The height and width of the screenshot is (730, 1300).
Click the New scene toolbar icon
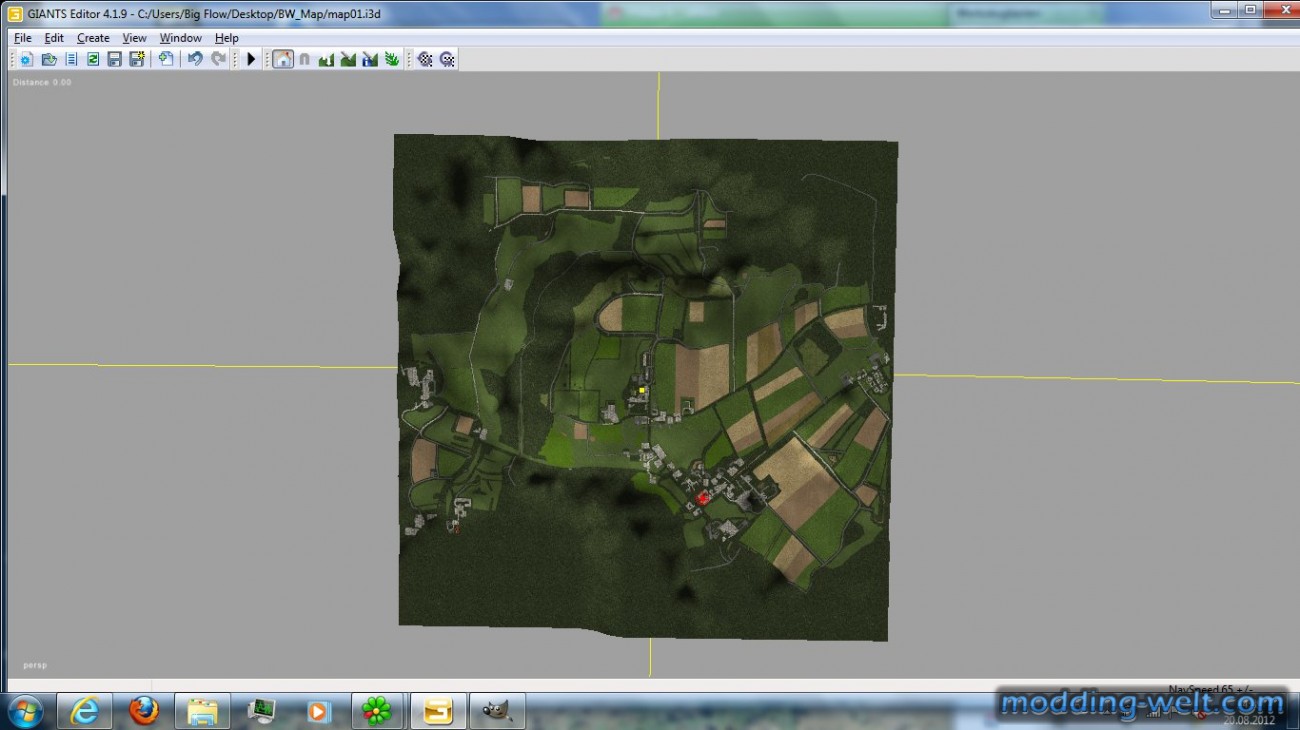coord(27,59)
